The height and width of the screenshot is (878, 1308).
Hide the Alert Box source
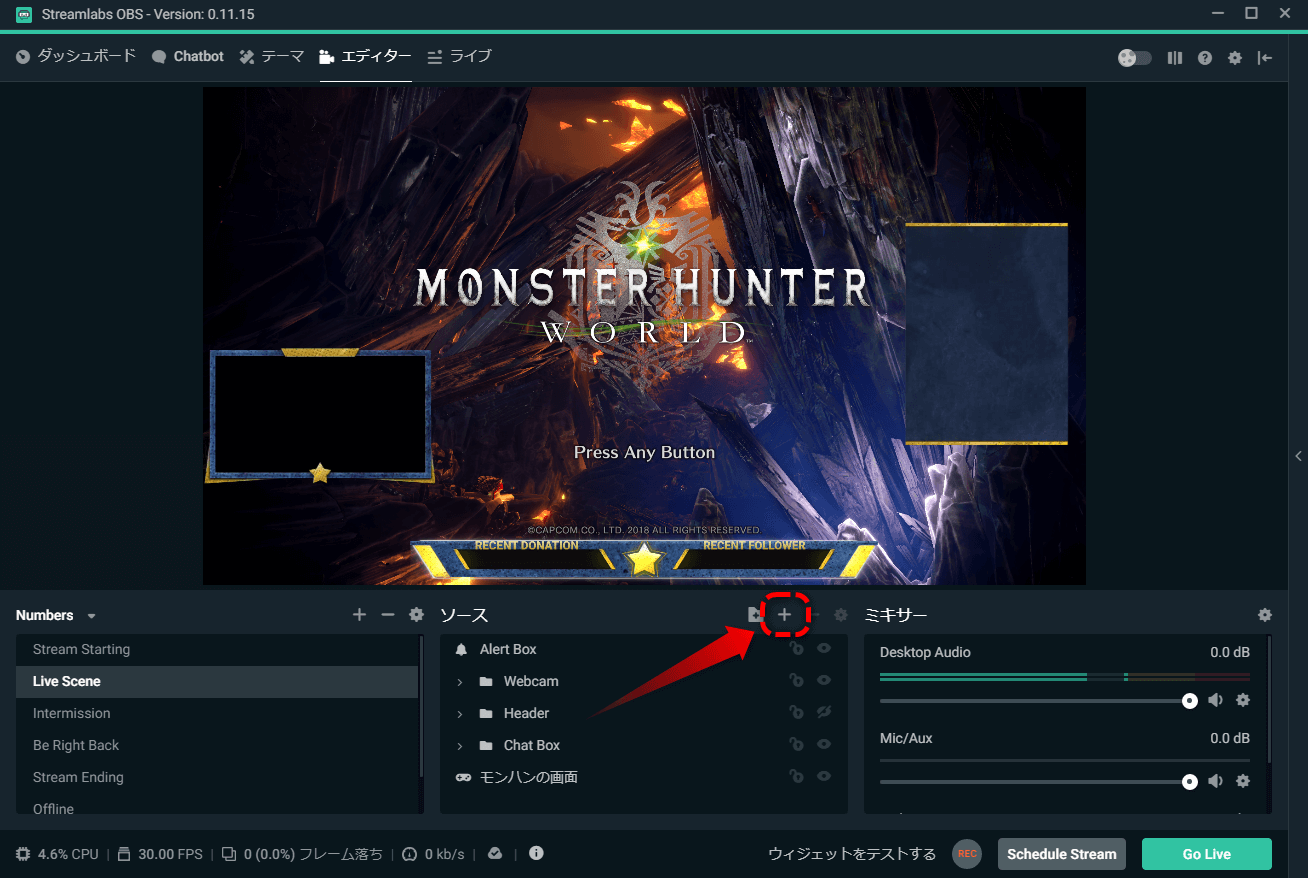[824, 649]
